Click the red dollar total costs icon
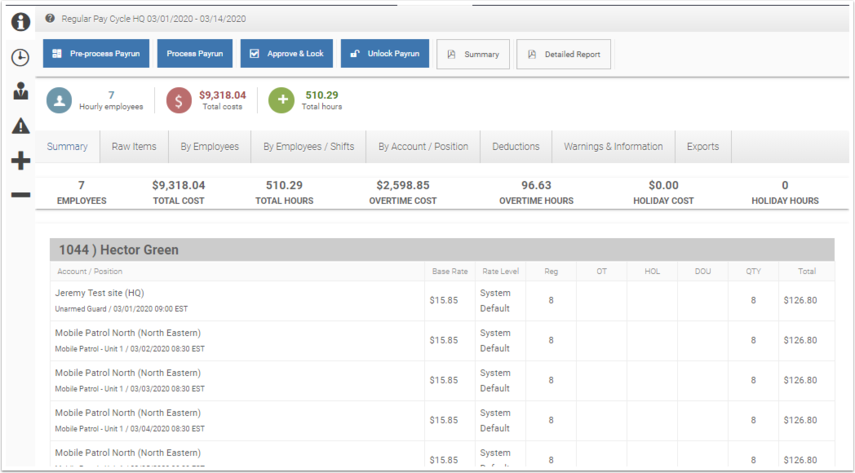Viewport: 855px width, 473px height. (x=179, y=101)
